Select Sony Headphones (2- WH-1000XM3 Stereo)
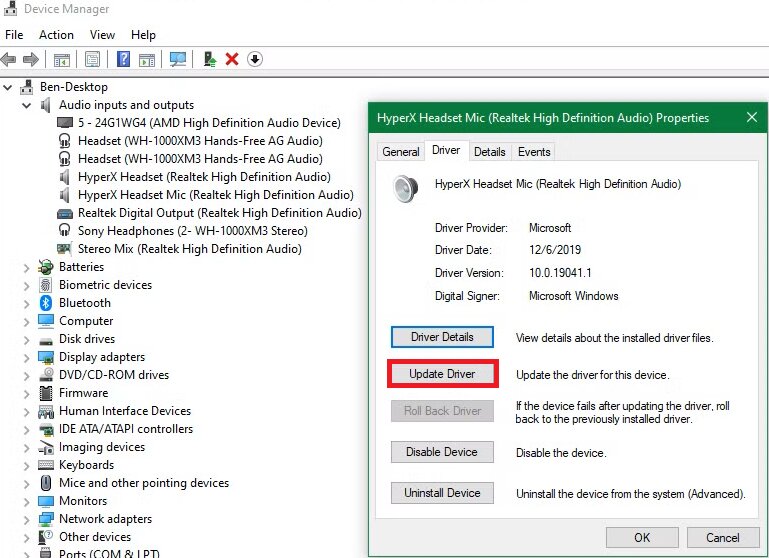Image resolution: width=769 pixels, height=558 pixels. point(193,231)
